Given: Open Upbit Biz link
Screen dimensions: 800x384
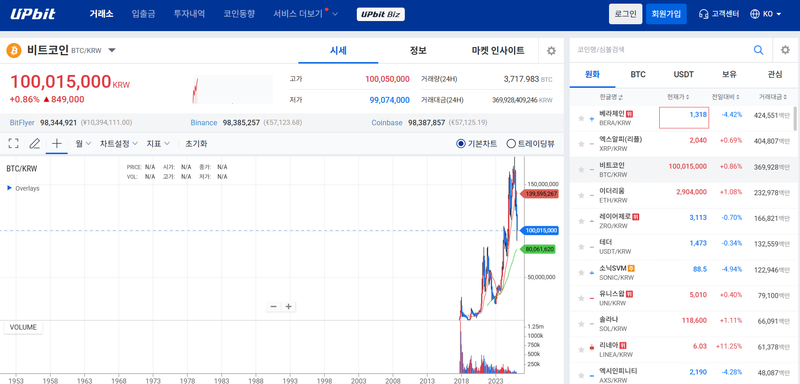Looking at the screenshot, I should point(381,14).
